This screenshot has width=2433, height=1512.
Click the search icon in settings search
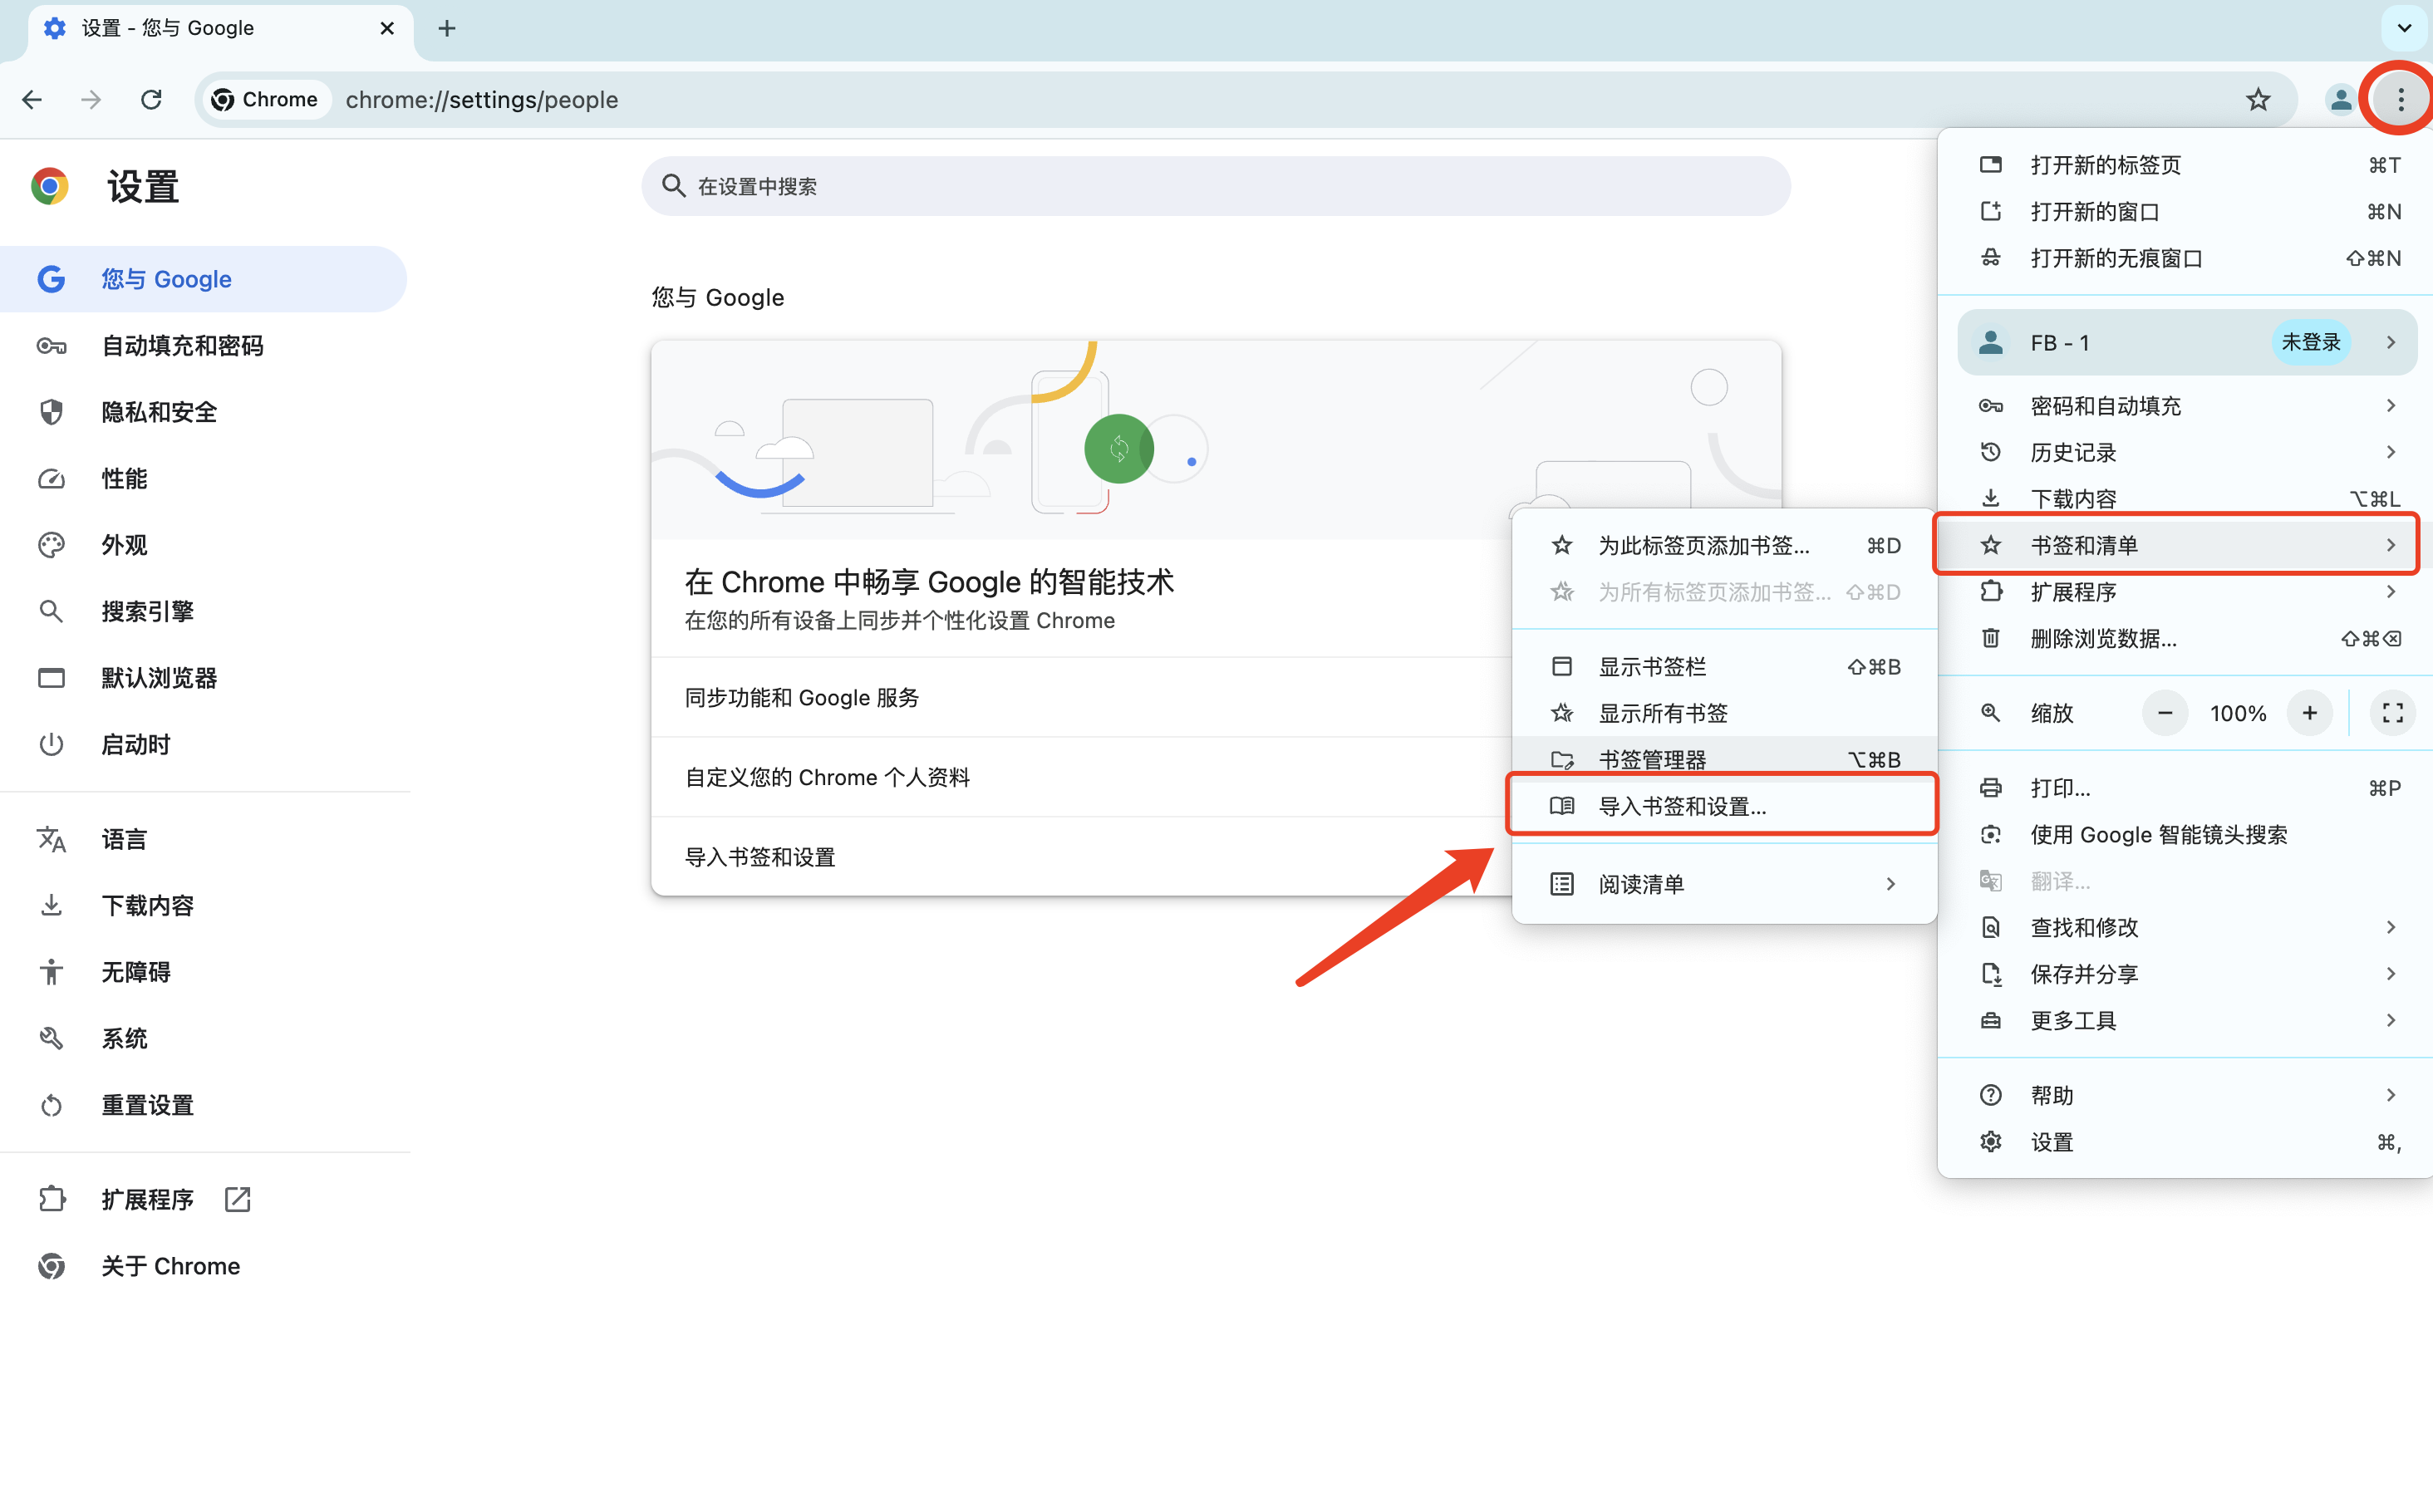(x=673, y=186)
